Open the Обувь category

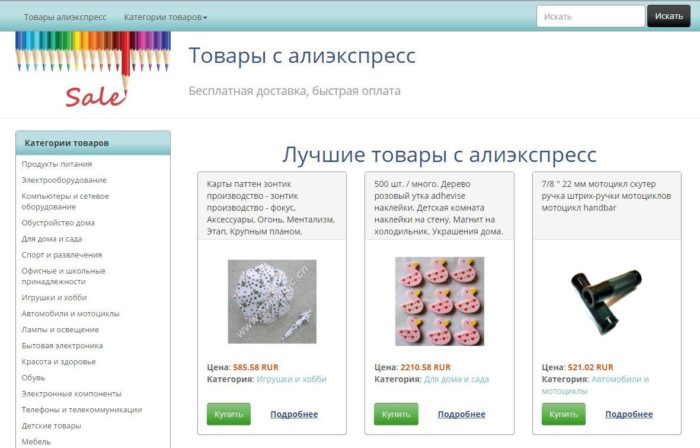[x=33, y=378]
